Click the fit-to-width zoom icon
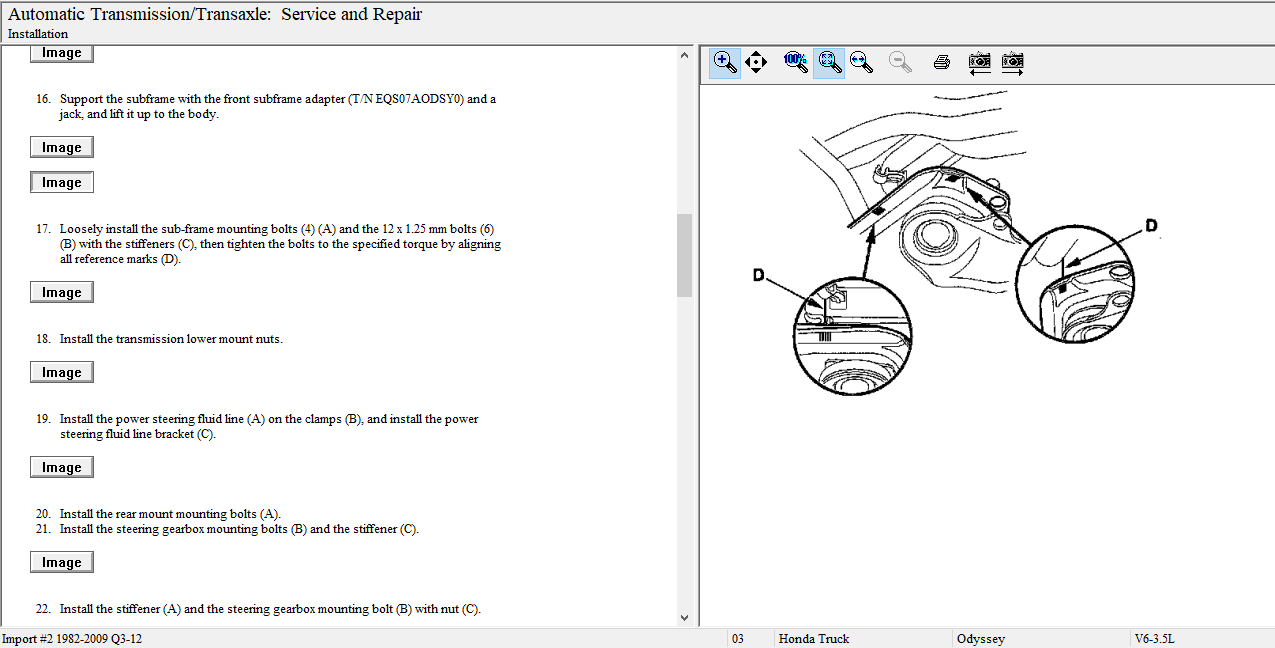The height and width of the screenshot is (648, 1275). click(861, 62)
